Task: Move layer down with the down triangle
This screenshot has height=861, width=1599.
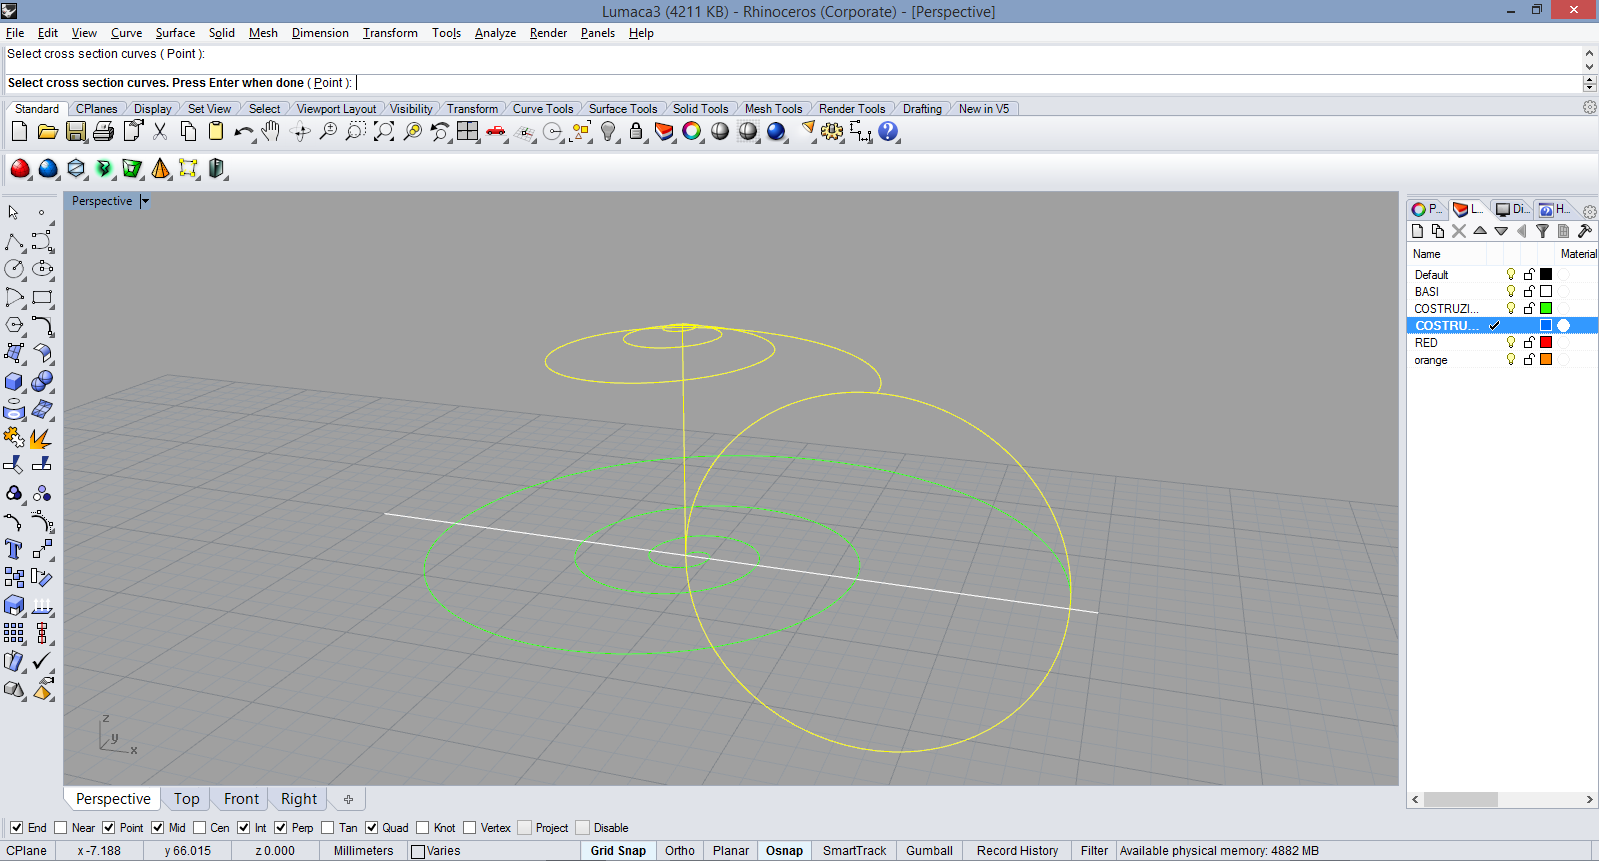Action: pos(1501,231)
